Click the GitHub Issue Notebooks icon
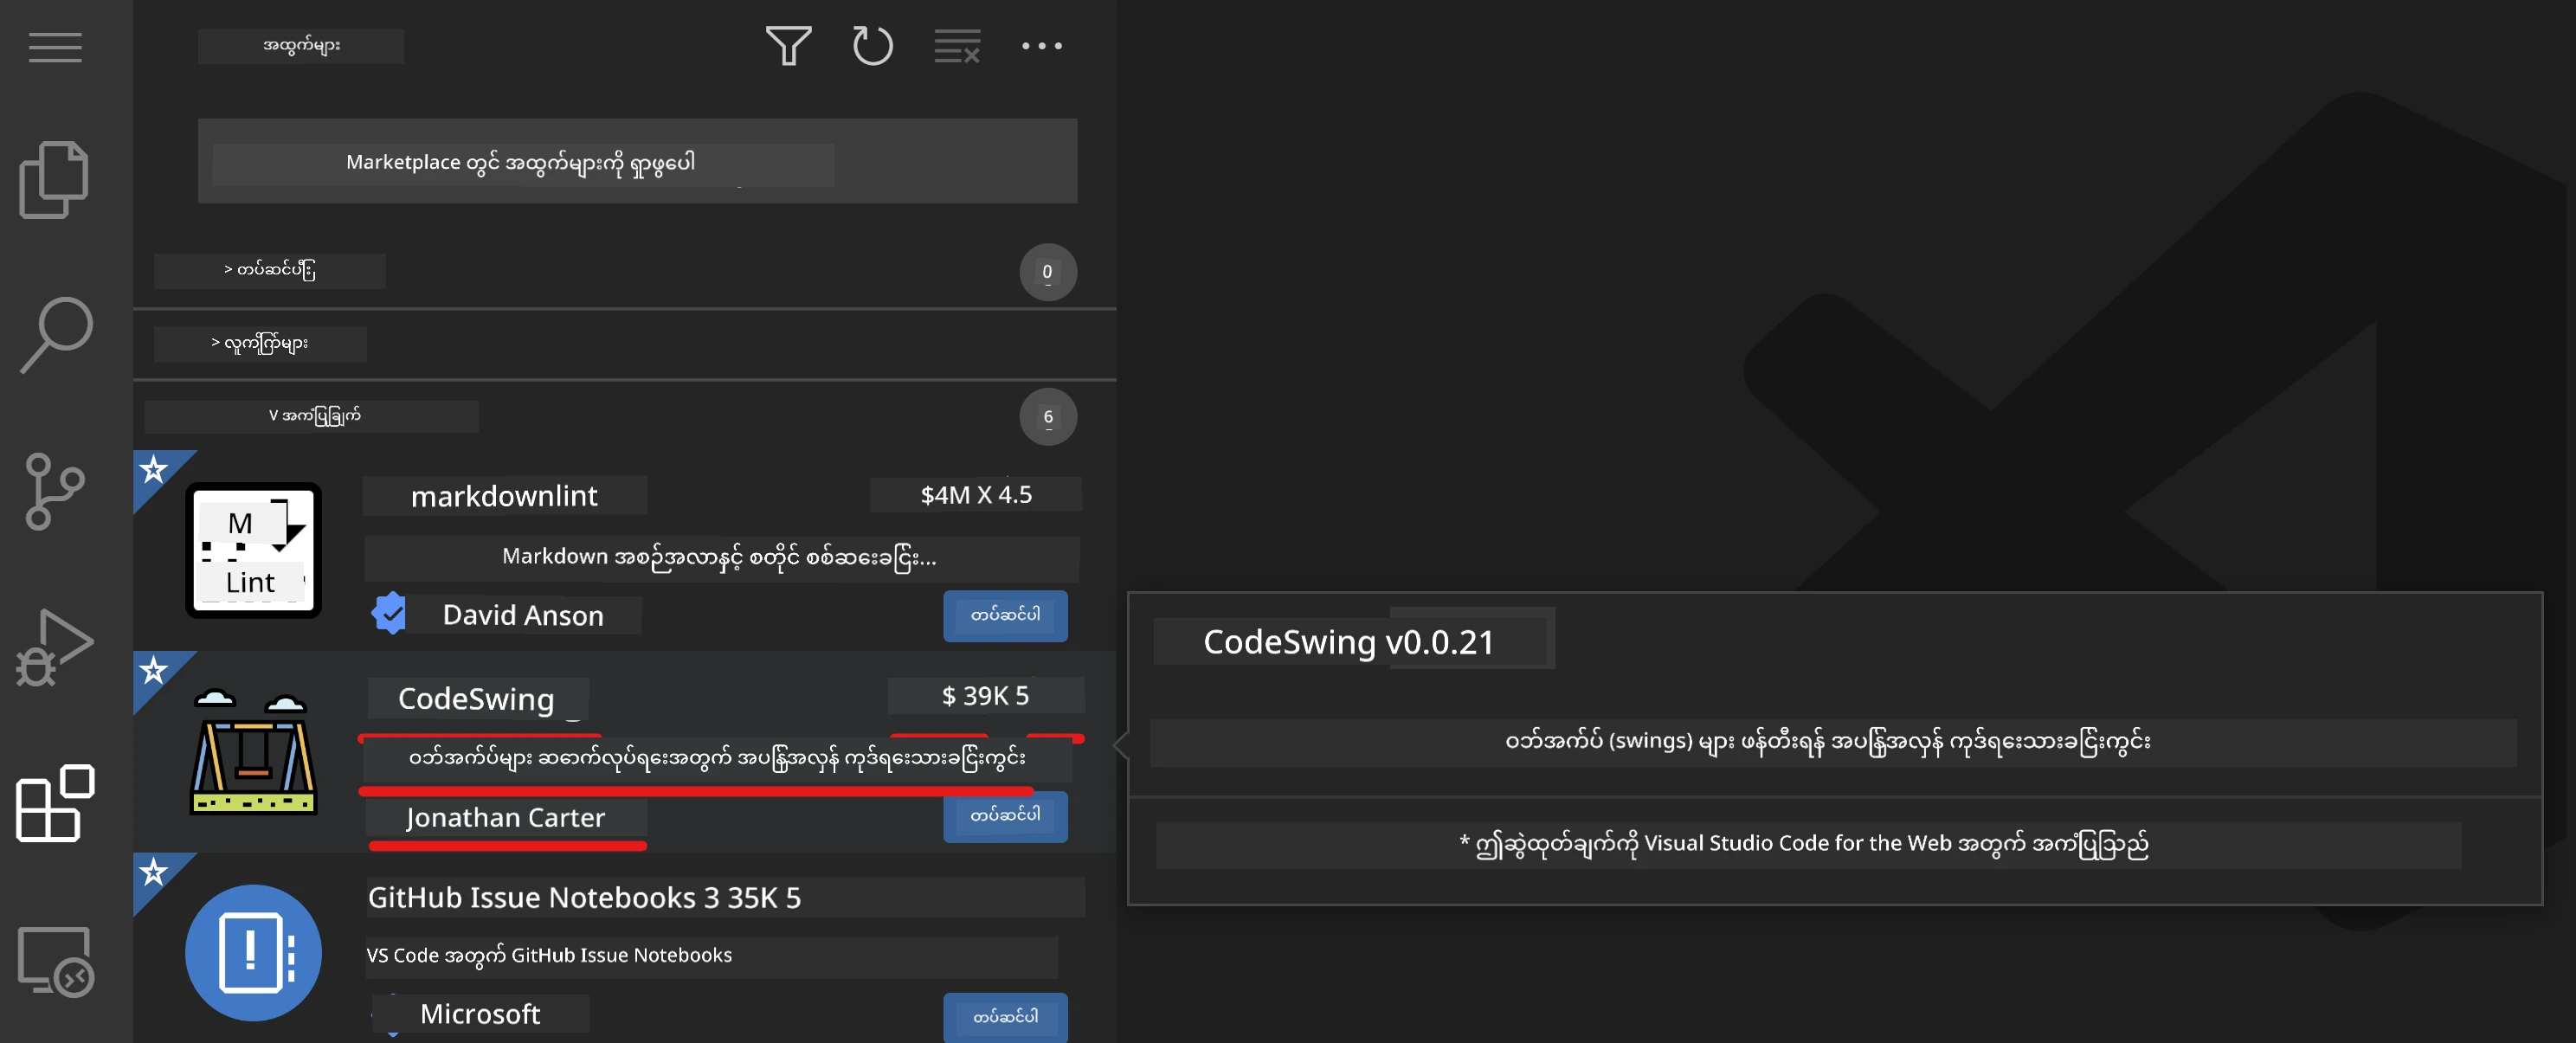This screenshot has width=2576, height=1043. click(x=253, y=953)
